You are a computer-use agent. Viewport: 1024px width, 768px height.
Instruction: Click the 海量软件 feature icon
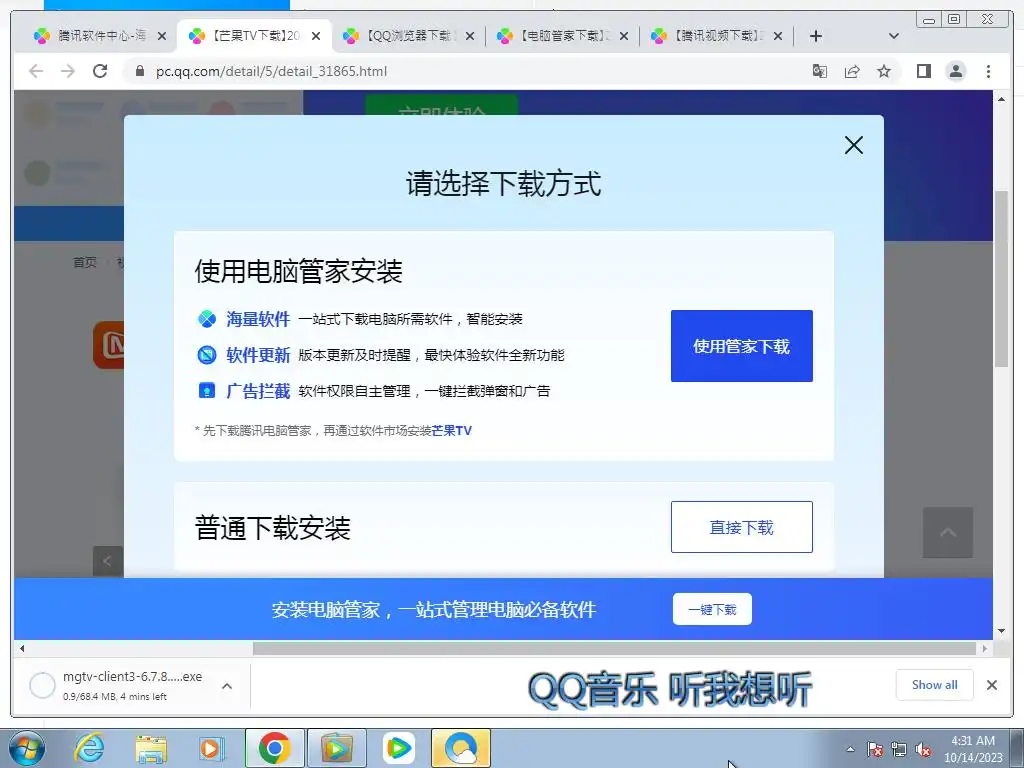[x=207, y=319]
